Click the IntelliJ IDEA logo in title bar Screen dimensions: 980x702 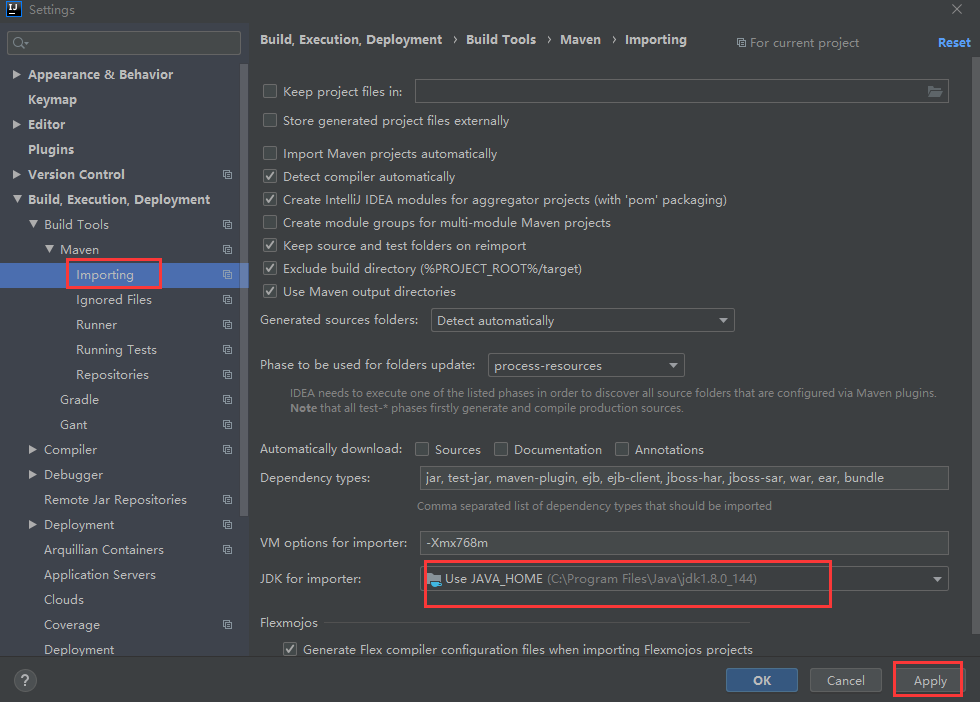14,9
